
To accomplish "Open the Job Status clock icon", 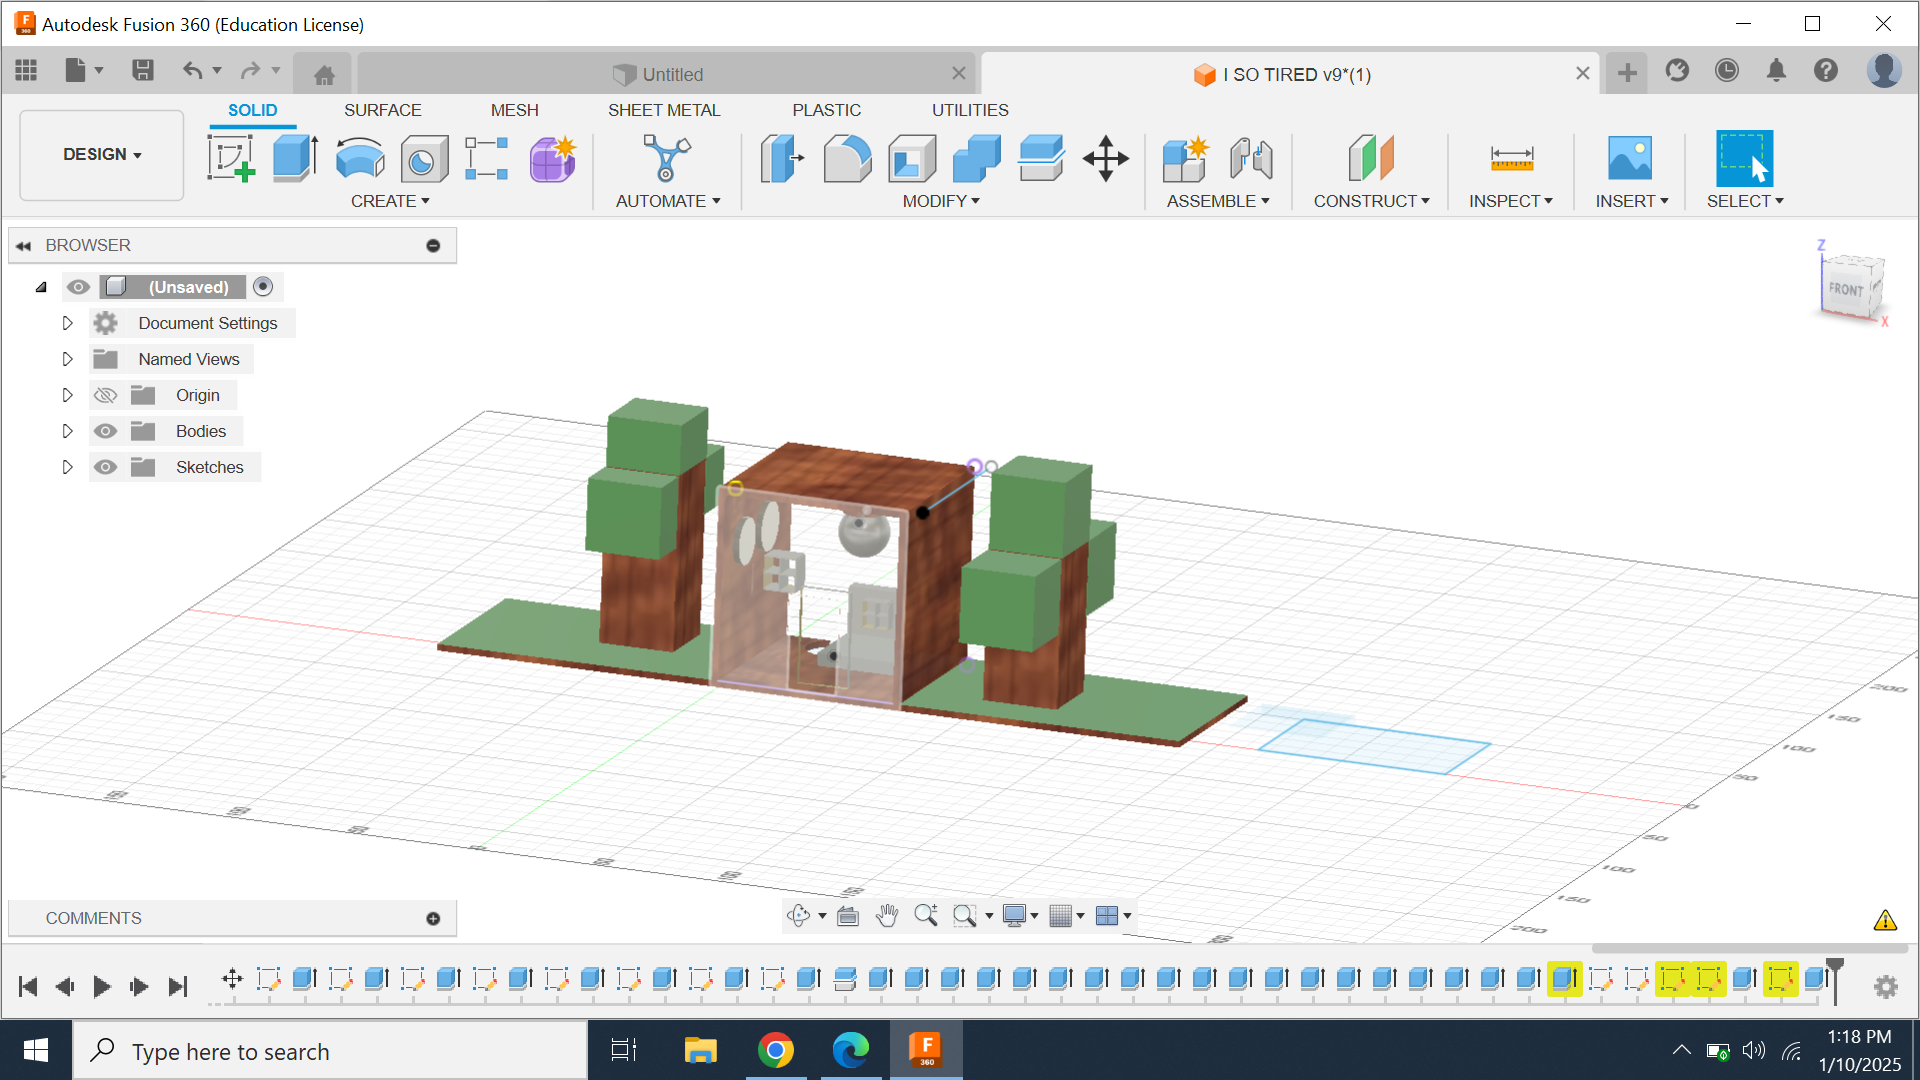I will click(1727, 71).
